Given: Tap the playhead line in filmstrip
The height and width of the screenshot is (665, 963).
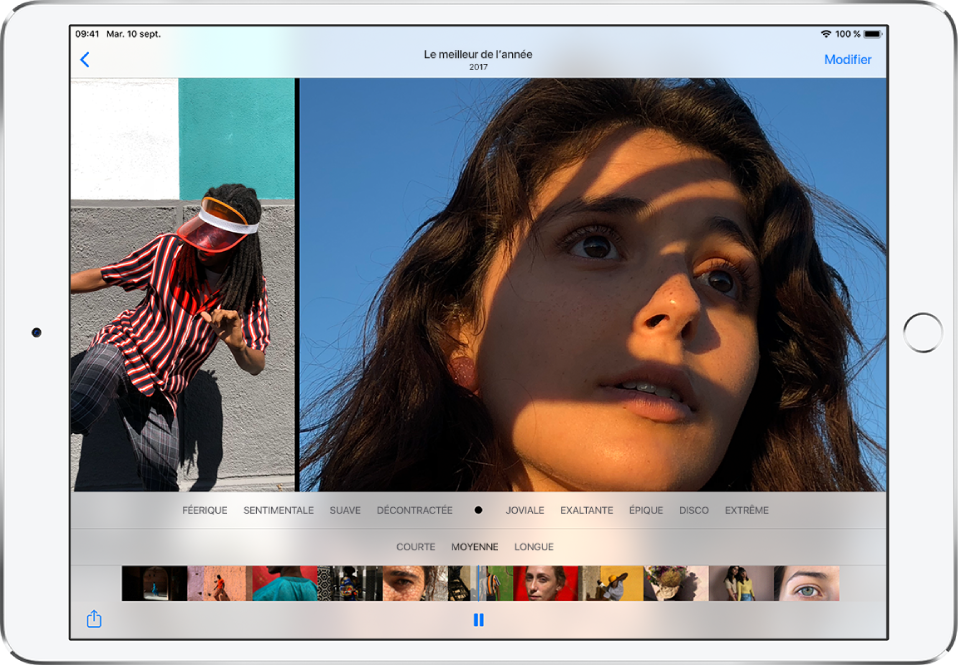Looking at the screenshot, I should (478, 583).
